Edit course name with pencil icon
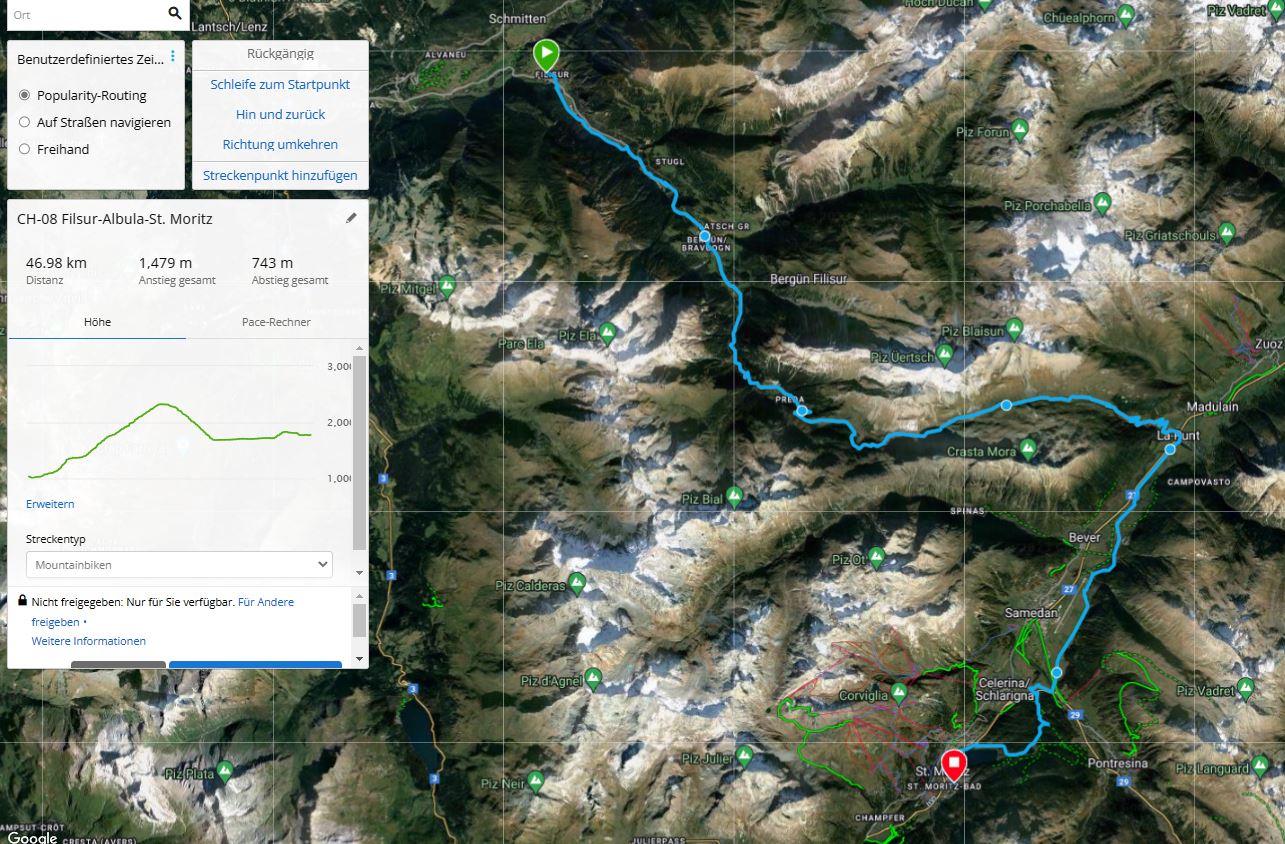The height and width of the screenshot is (844, 1285). tap(351, 218)
